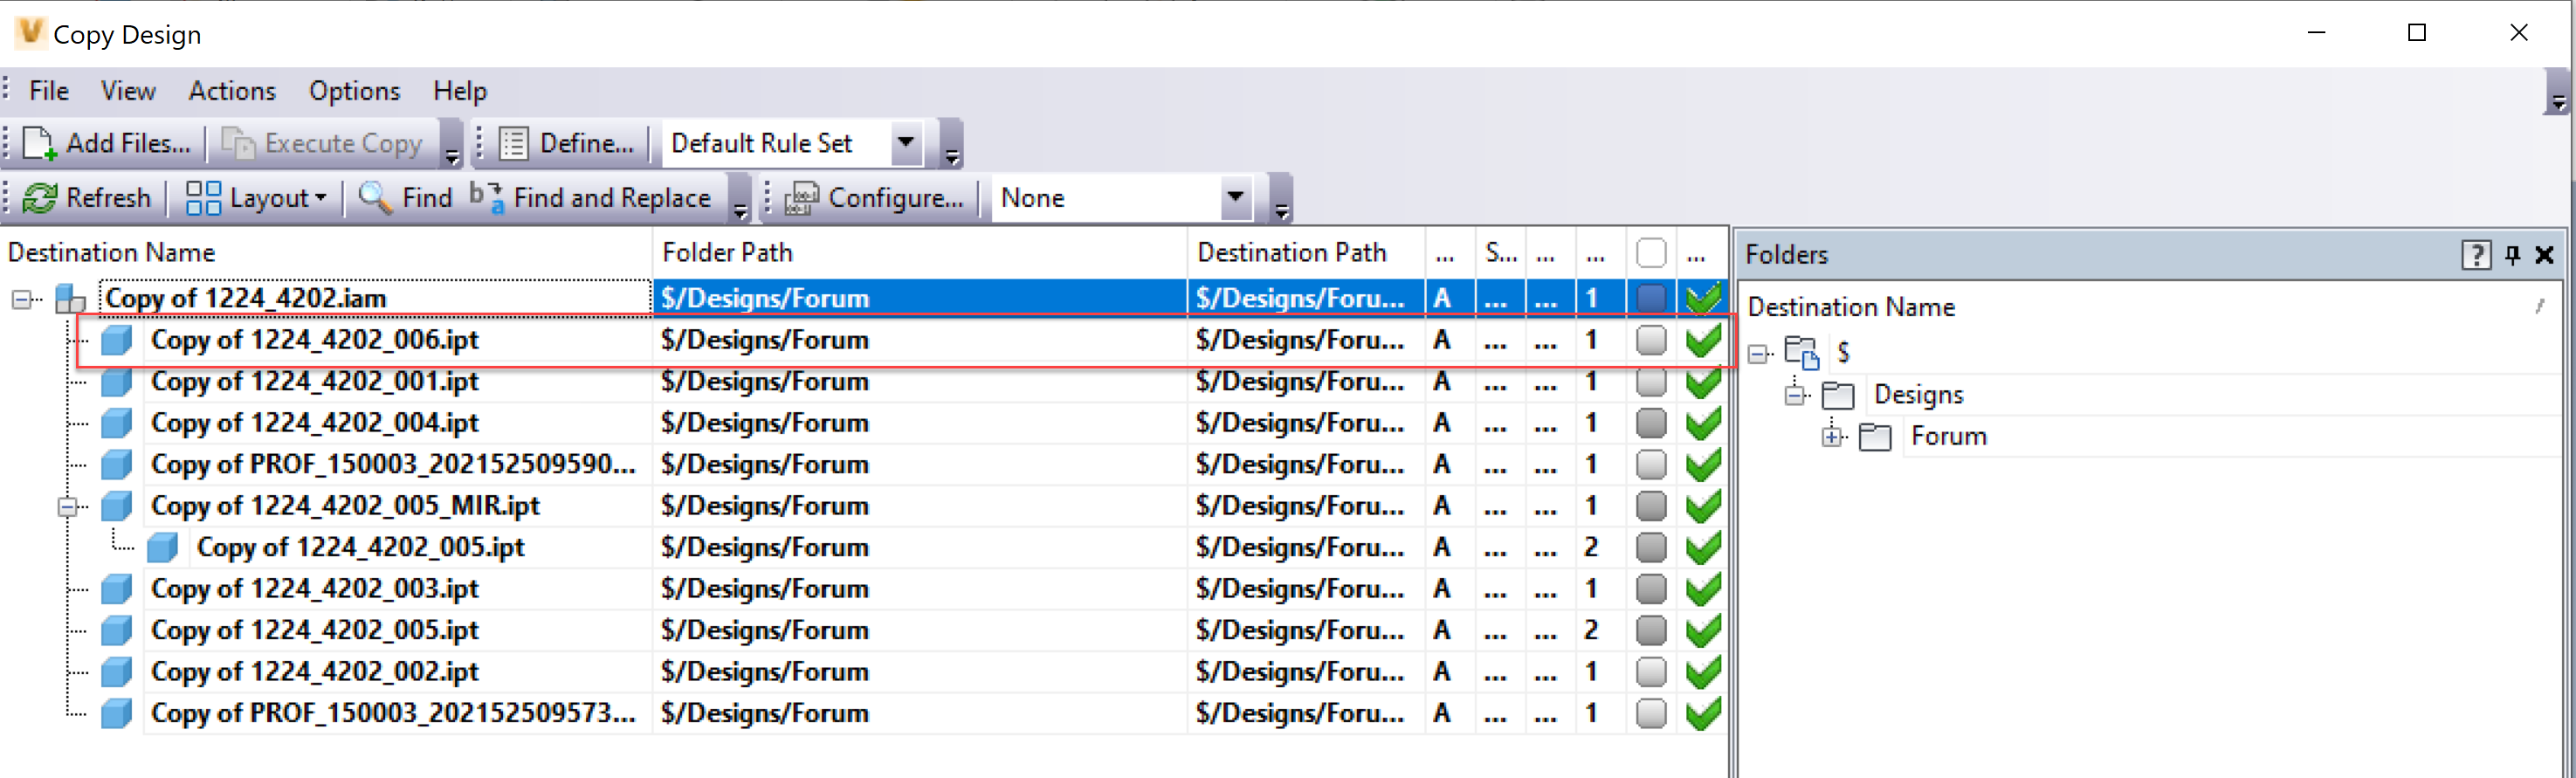Click the Designs folder icon

coord(1838,395)
